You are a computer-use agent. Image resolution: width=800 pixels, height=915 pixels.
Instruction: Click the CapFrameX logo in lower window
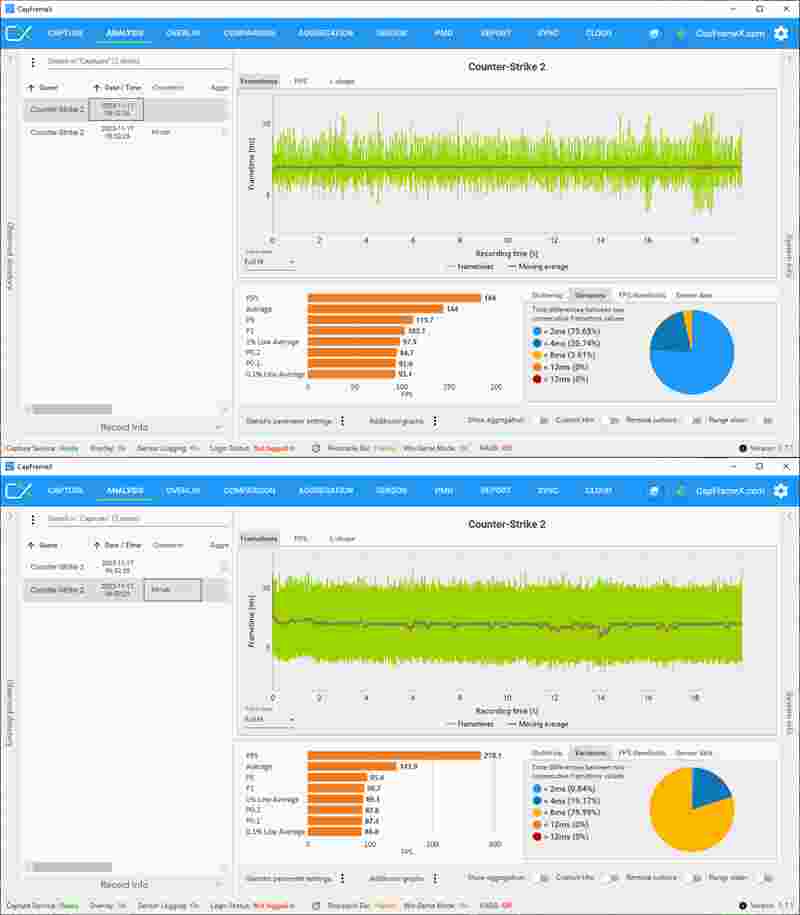18,491
